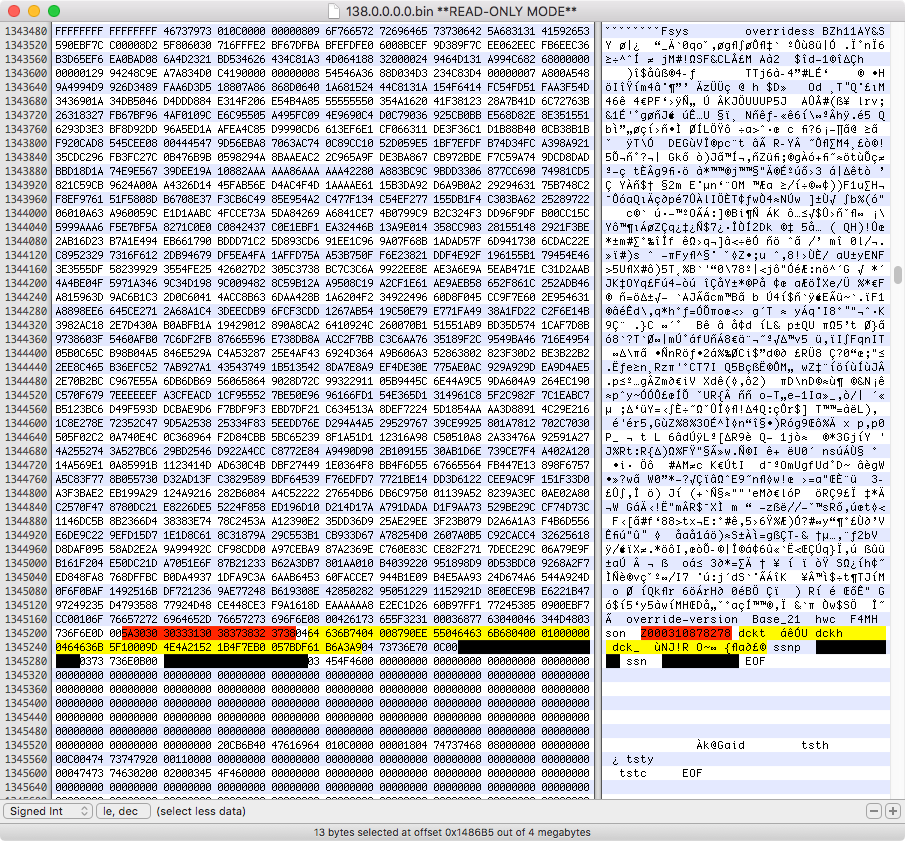This screenshot has height=841, width=905.
Task: Click hex word 20CB6B40 in row 1345520
Action: click(x=241, y=745)
